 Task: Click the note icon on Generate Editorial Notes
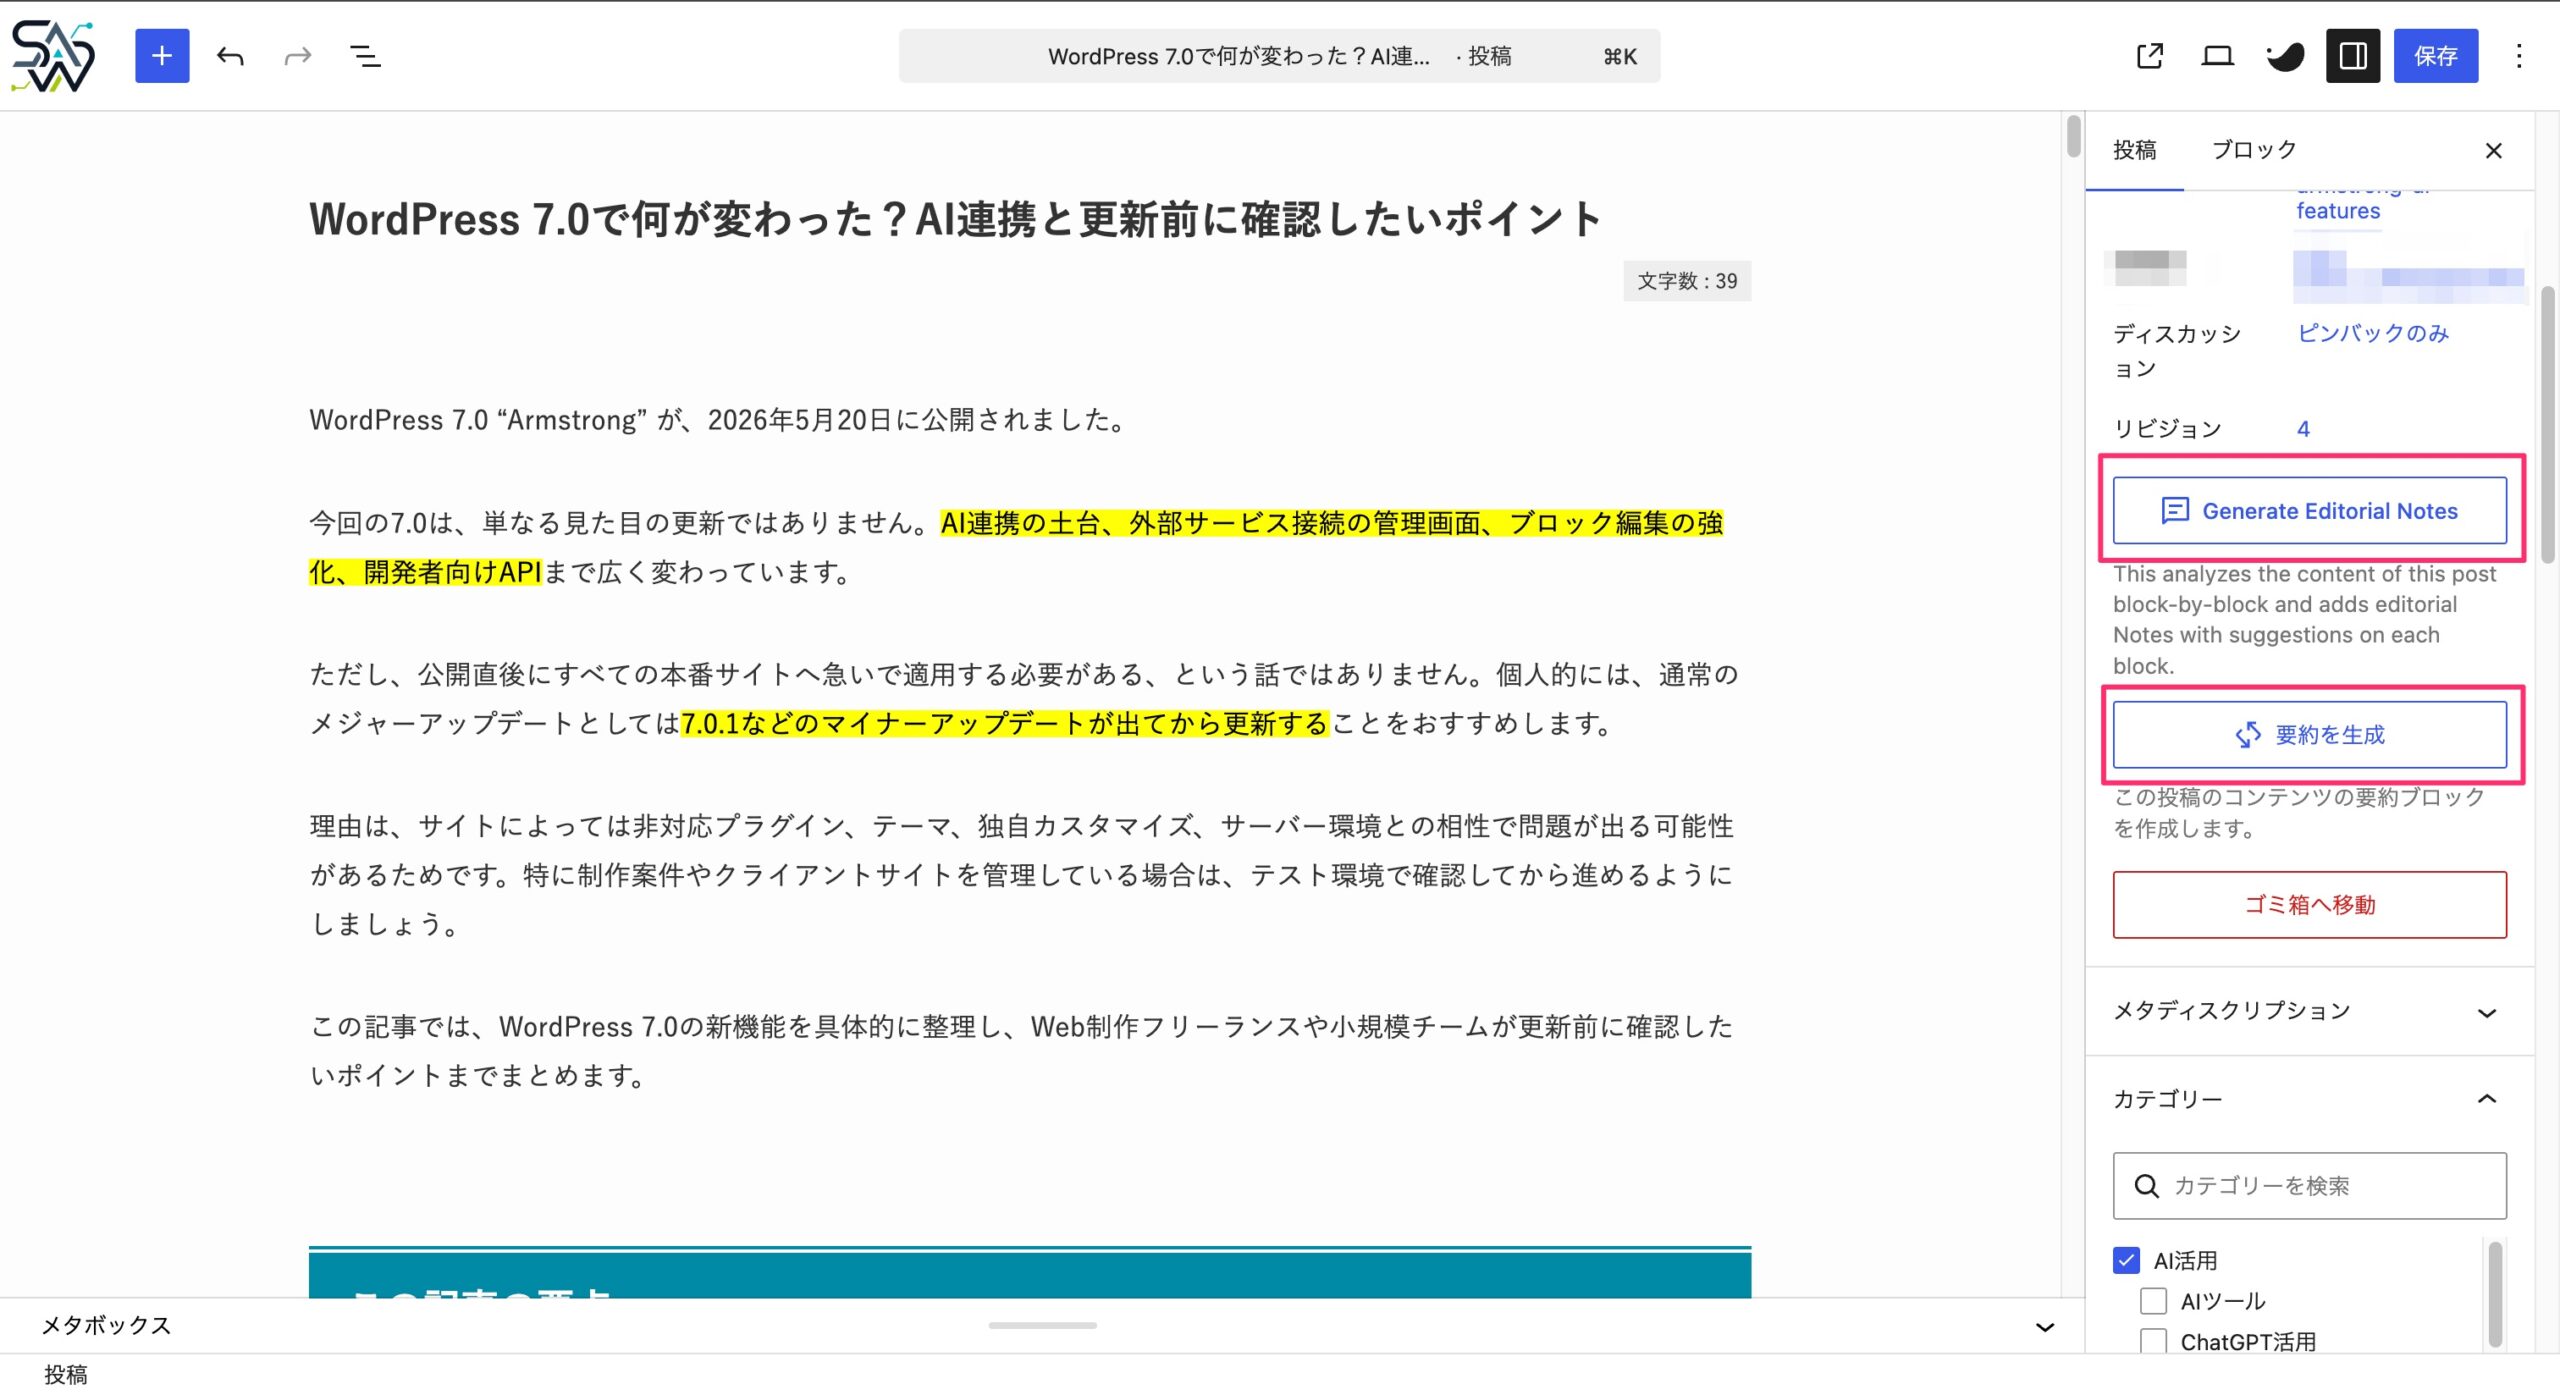2175,511
